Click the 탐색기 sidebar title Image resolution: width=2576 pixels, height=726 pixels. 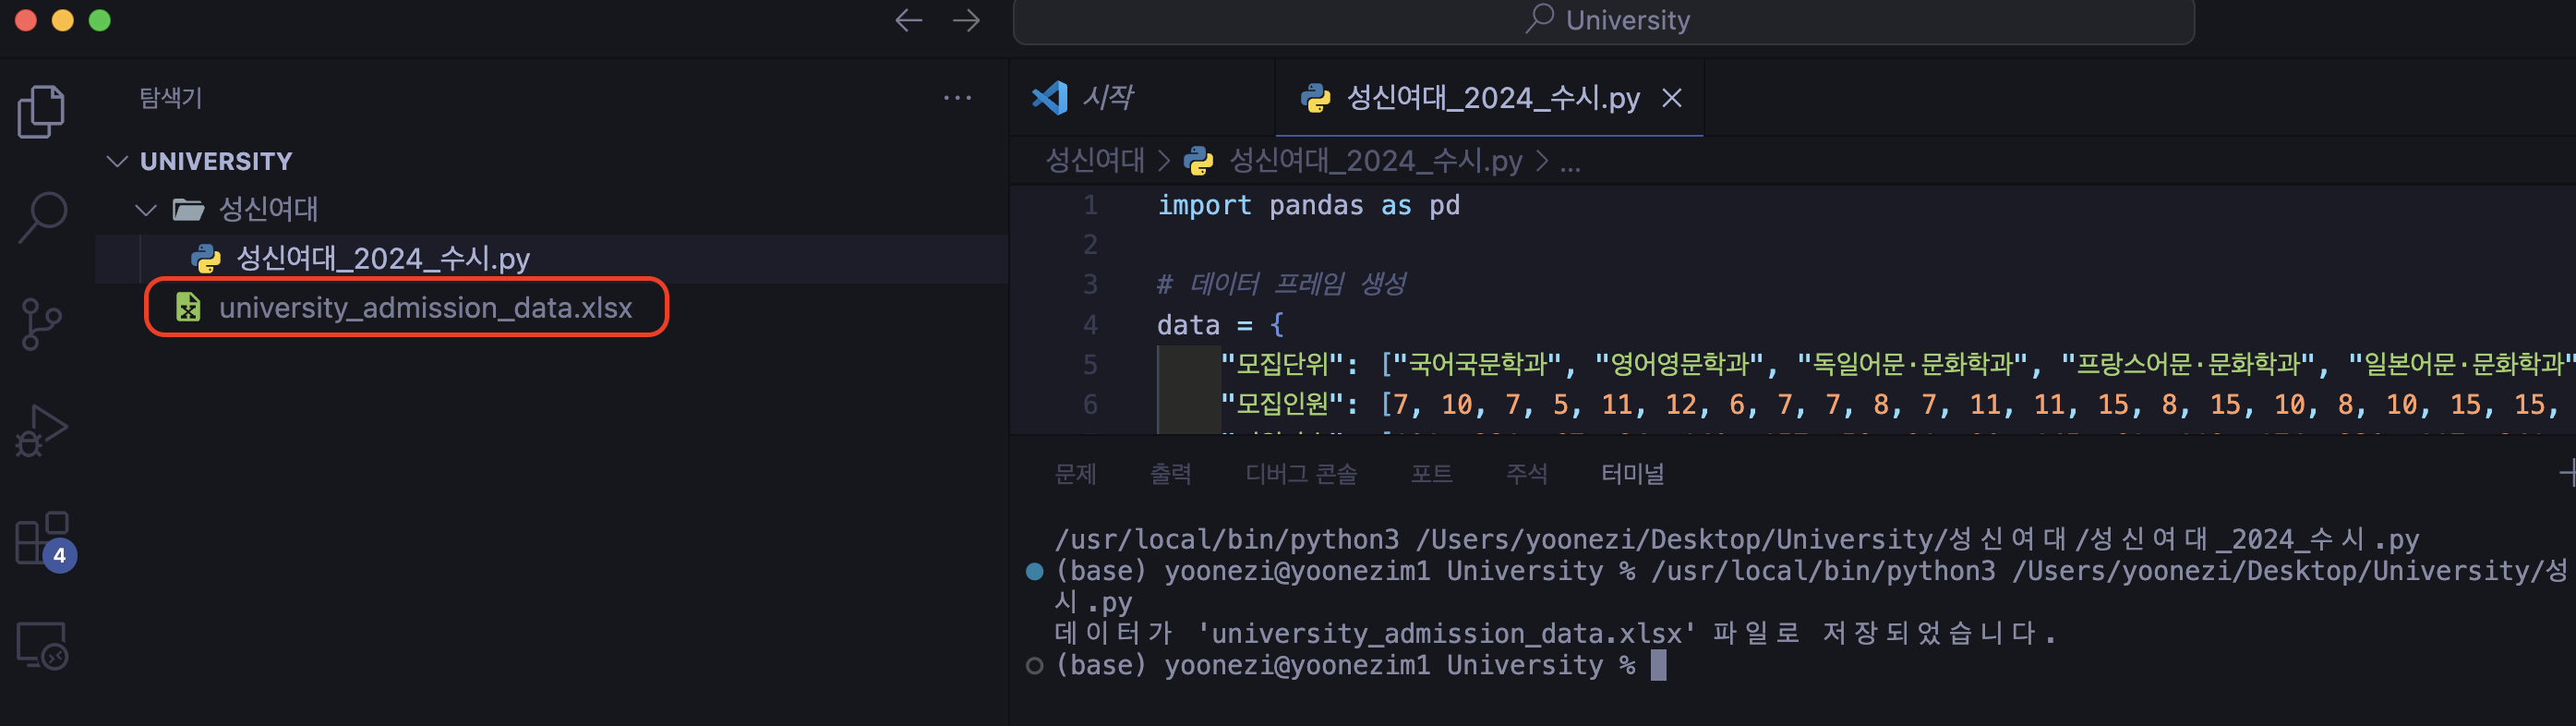[171, 98]
